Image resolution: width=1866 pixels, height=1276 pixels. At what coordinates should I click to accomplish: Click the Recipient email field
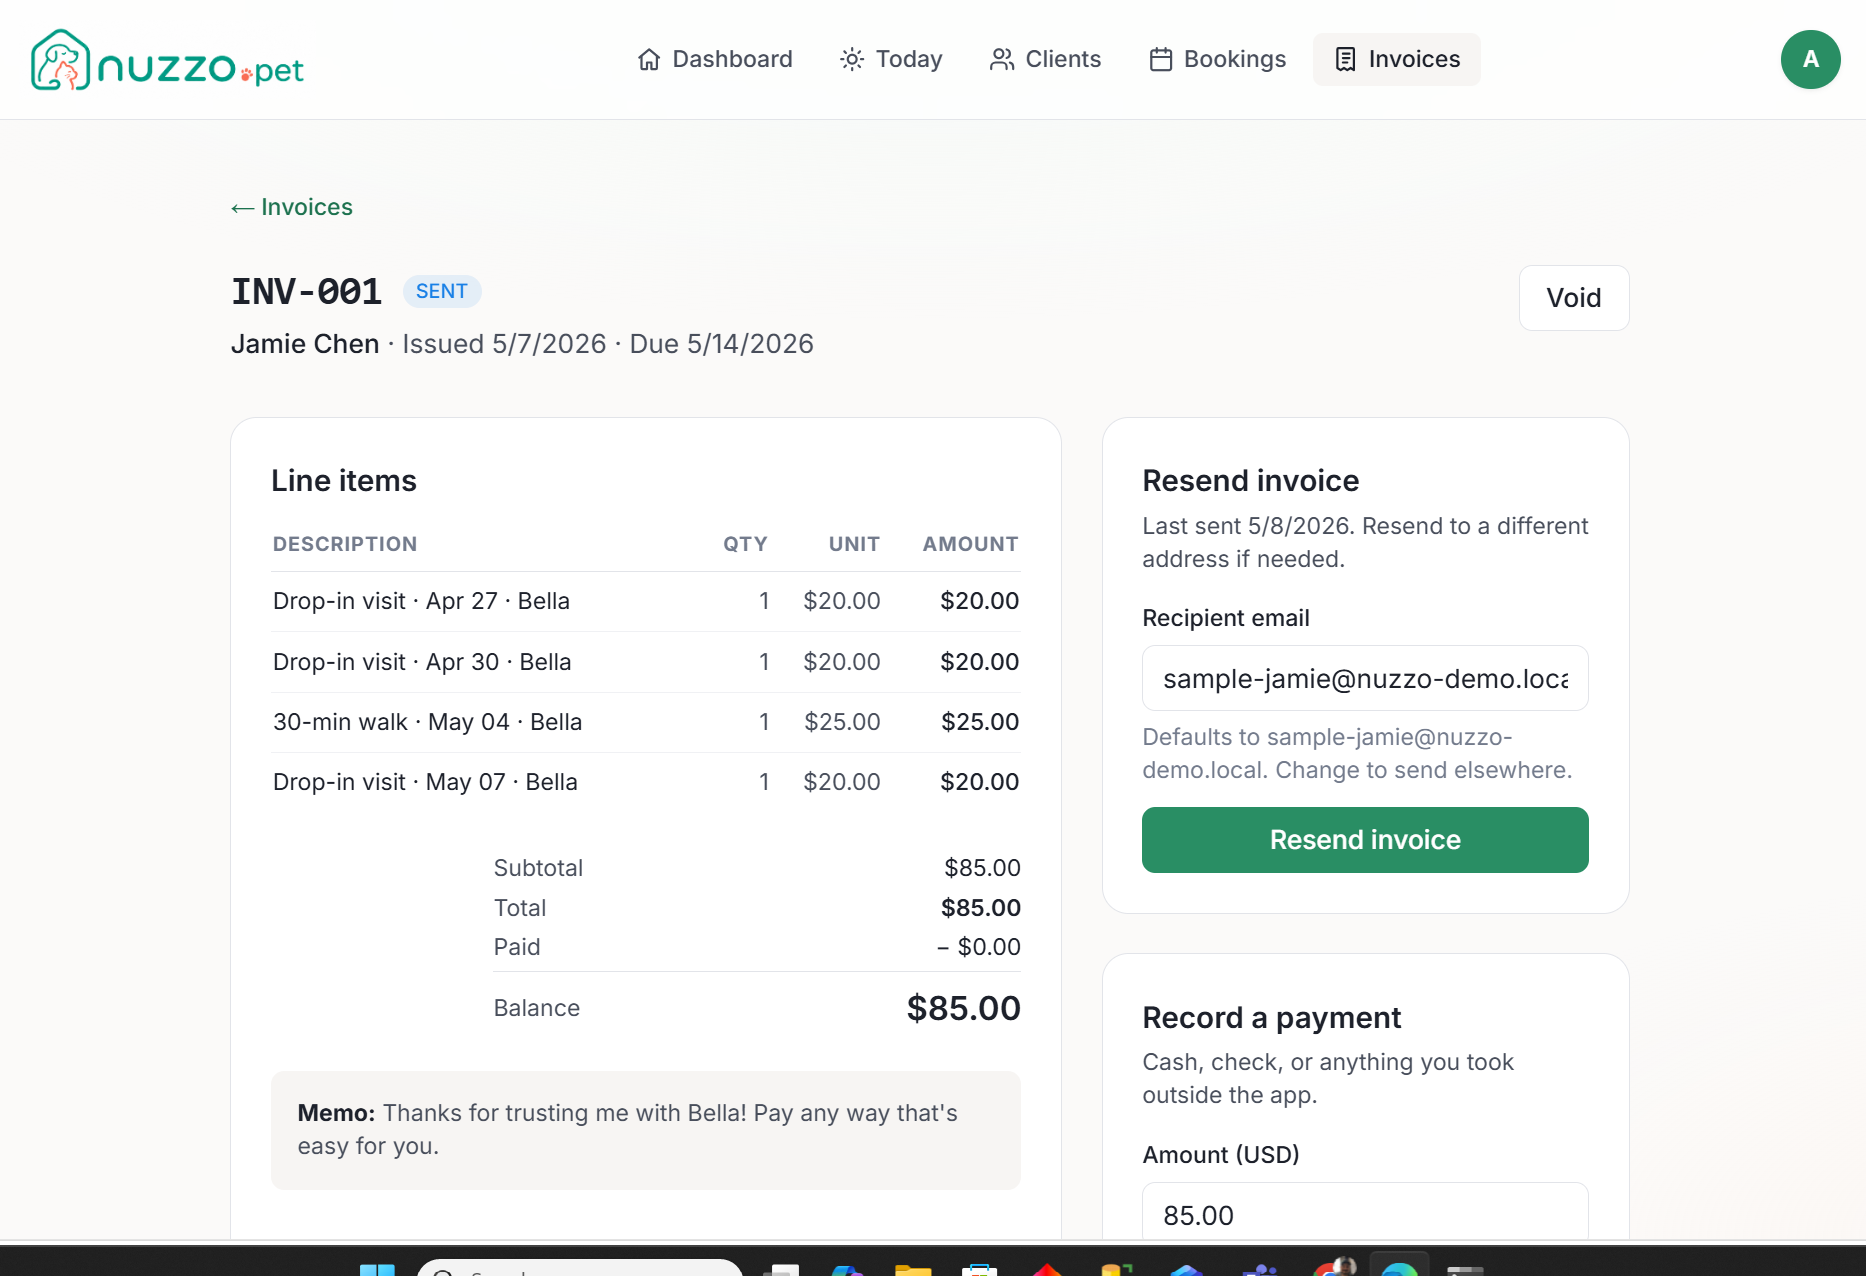click(x=1365, y=678)
